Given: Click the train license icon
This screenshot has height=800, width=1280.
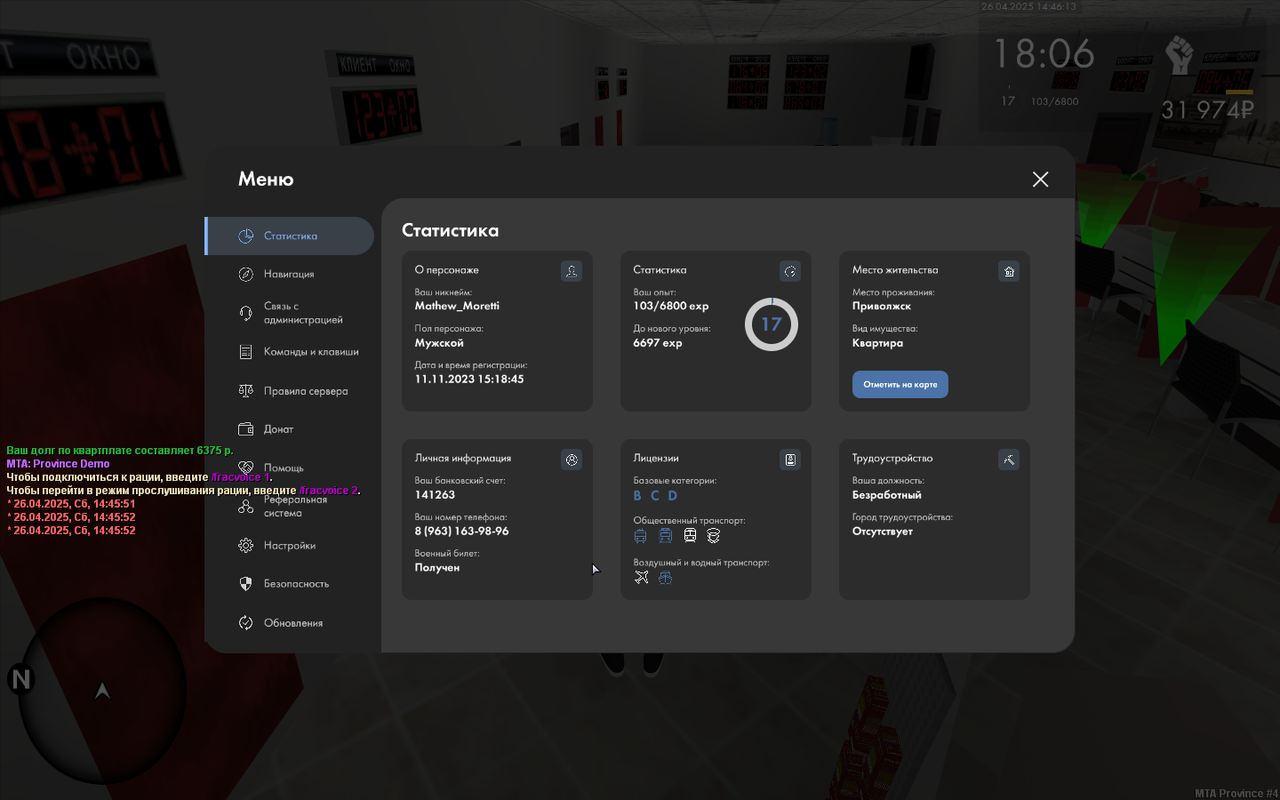Looking at the screenshot, I should [x=690, y=536].
